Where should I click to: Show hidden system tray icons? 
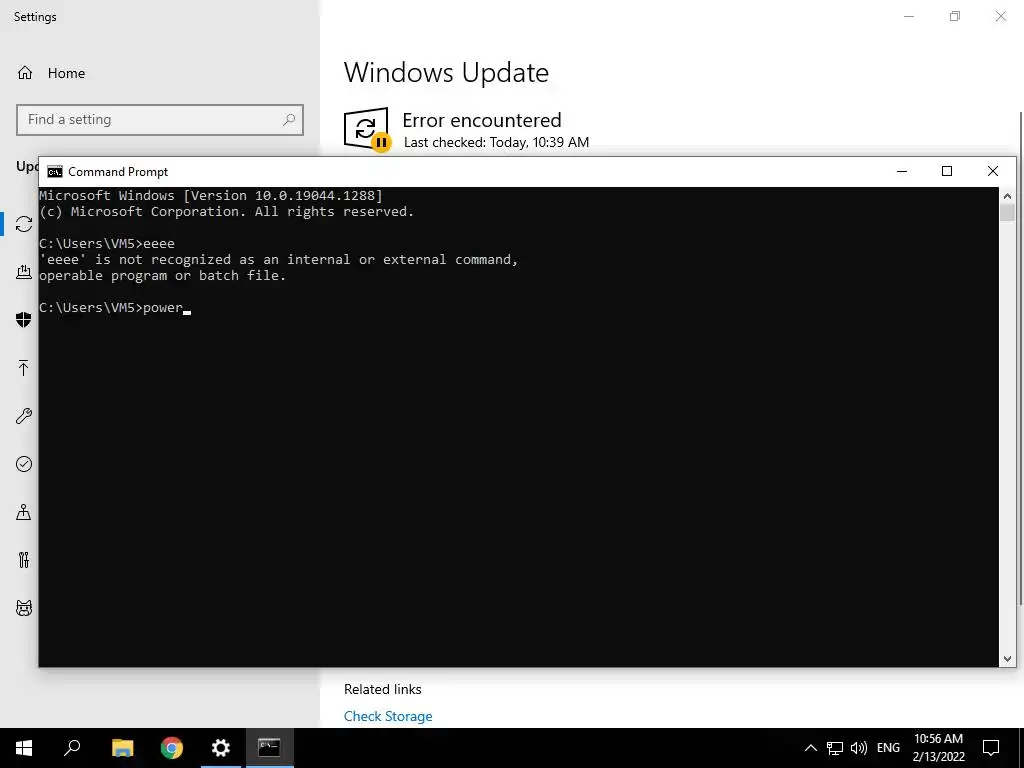(810, 748)
